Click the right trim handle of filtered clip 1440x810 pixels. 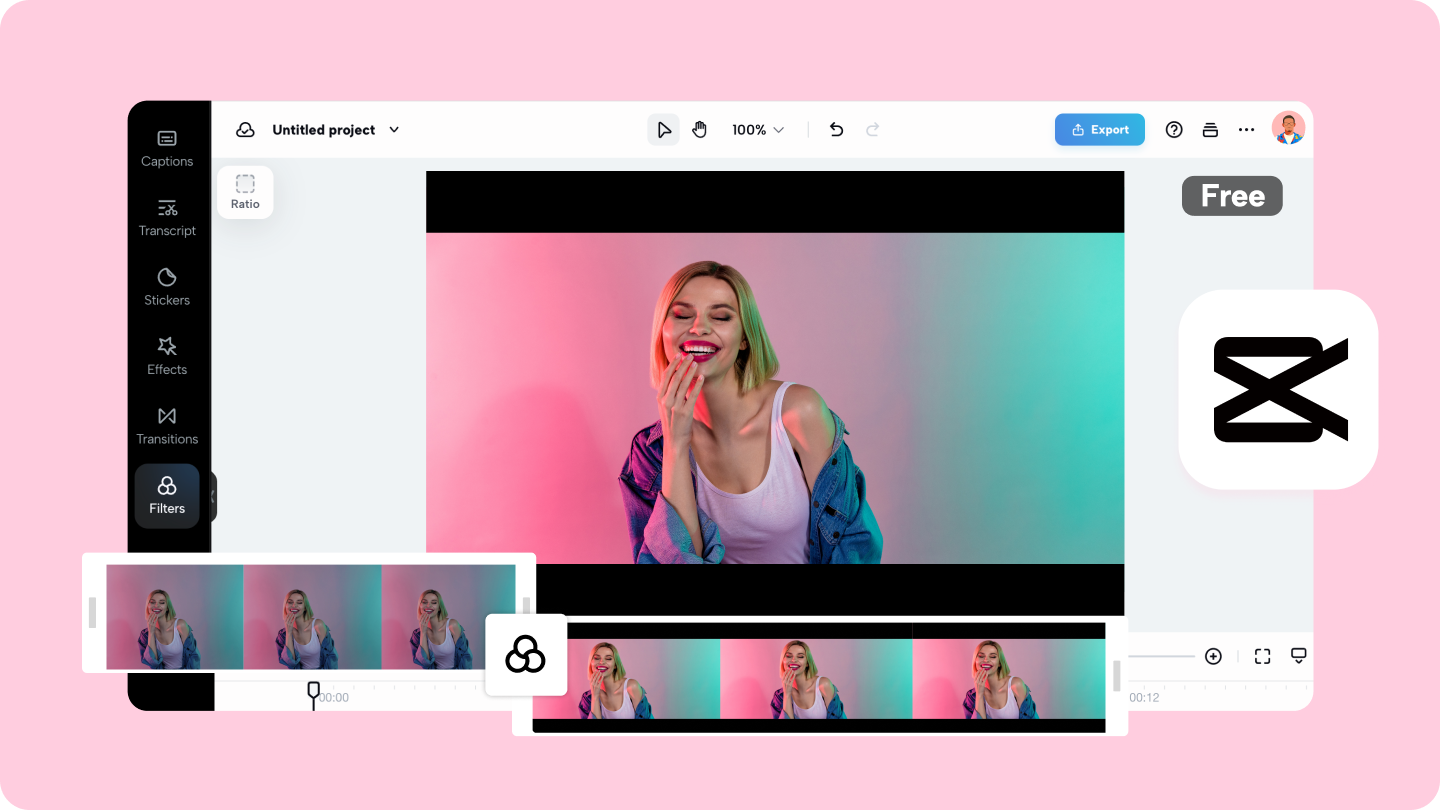click(1117, 676)
